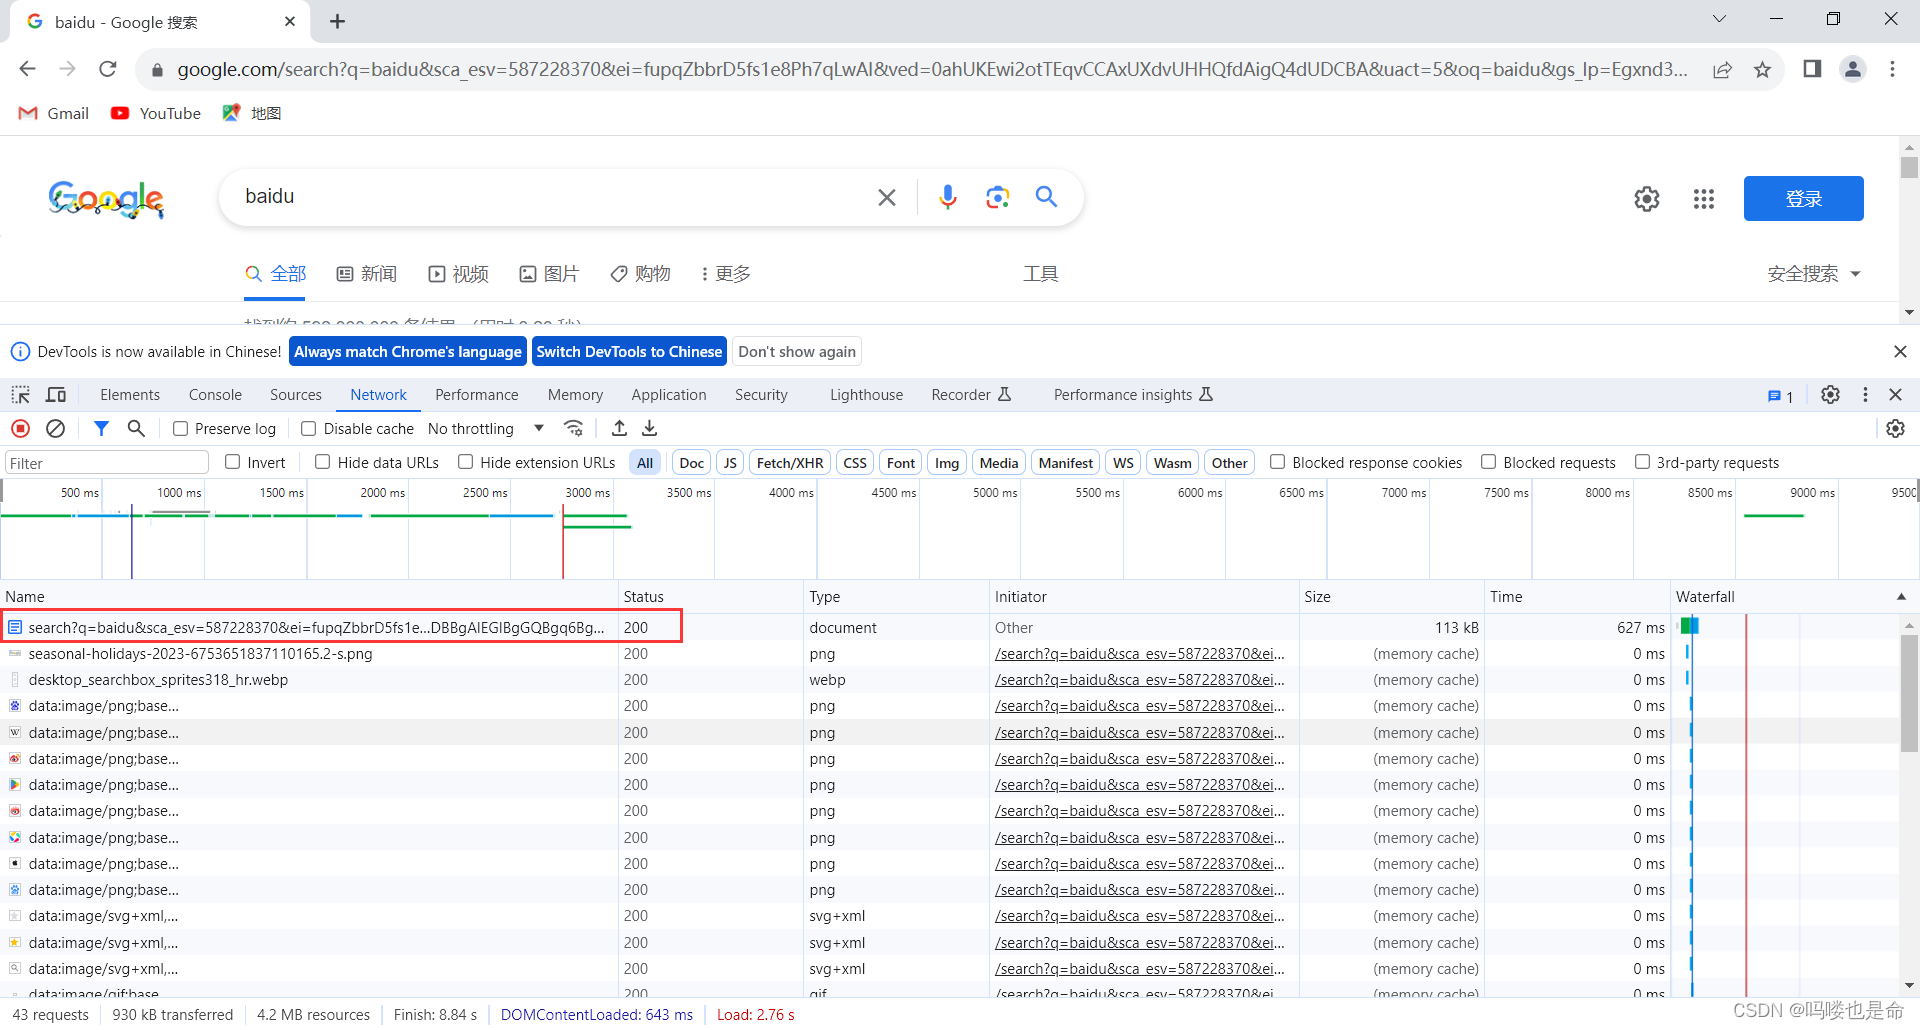Export HAR file download icon

tap(650, 429)
